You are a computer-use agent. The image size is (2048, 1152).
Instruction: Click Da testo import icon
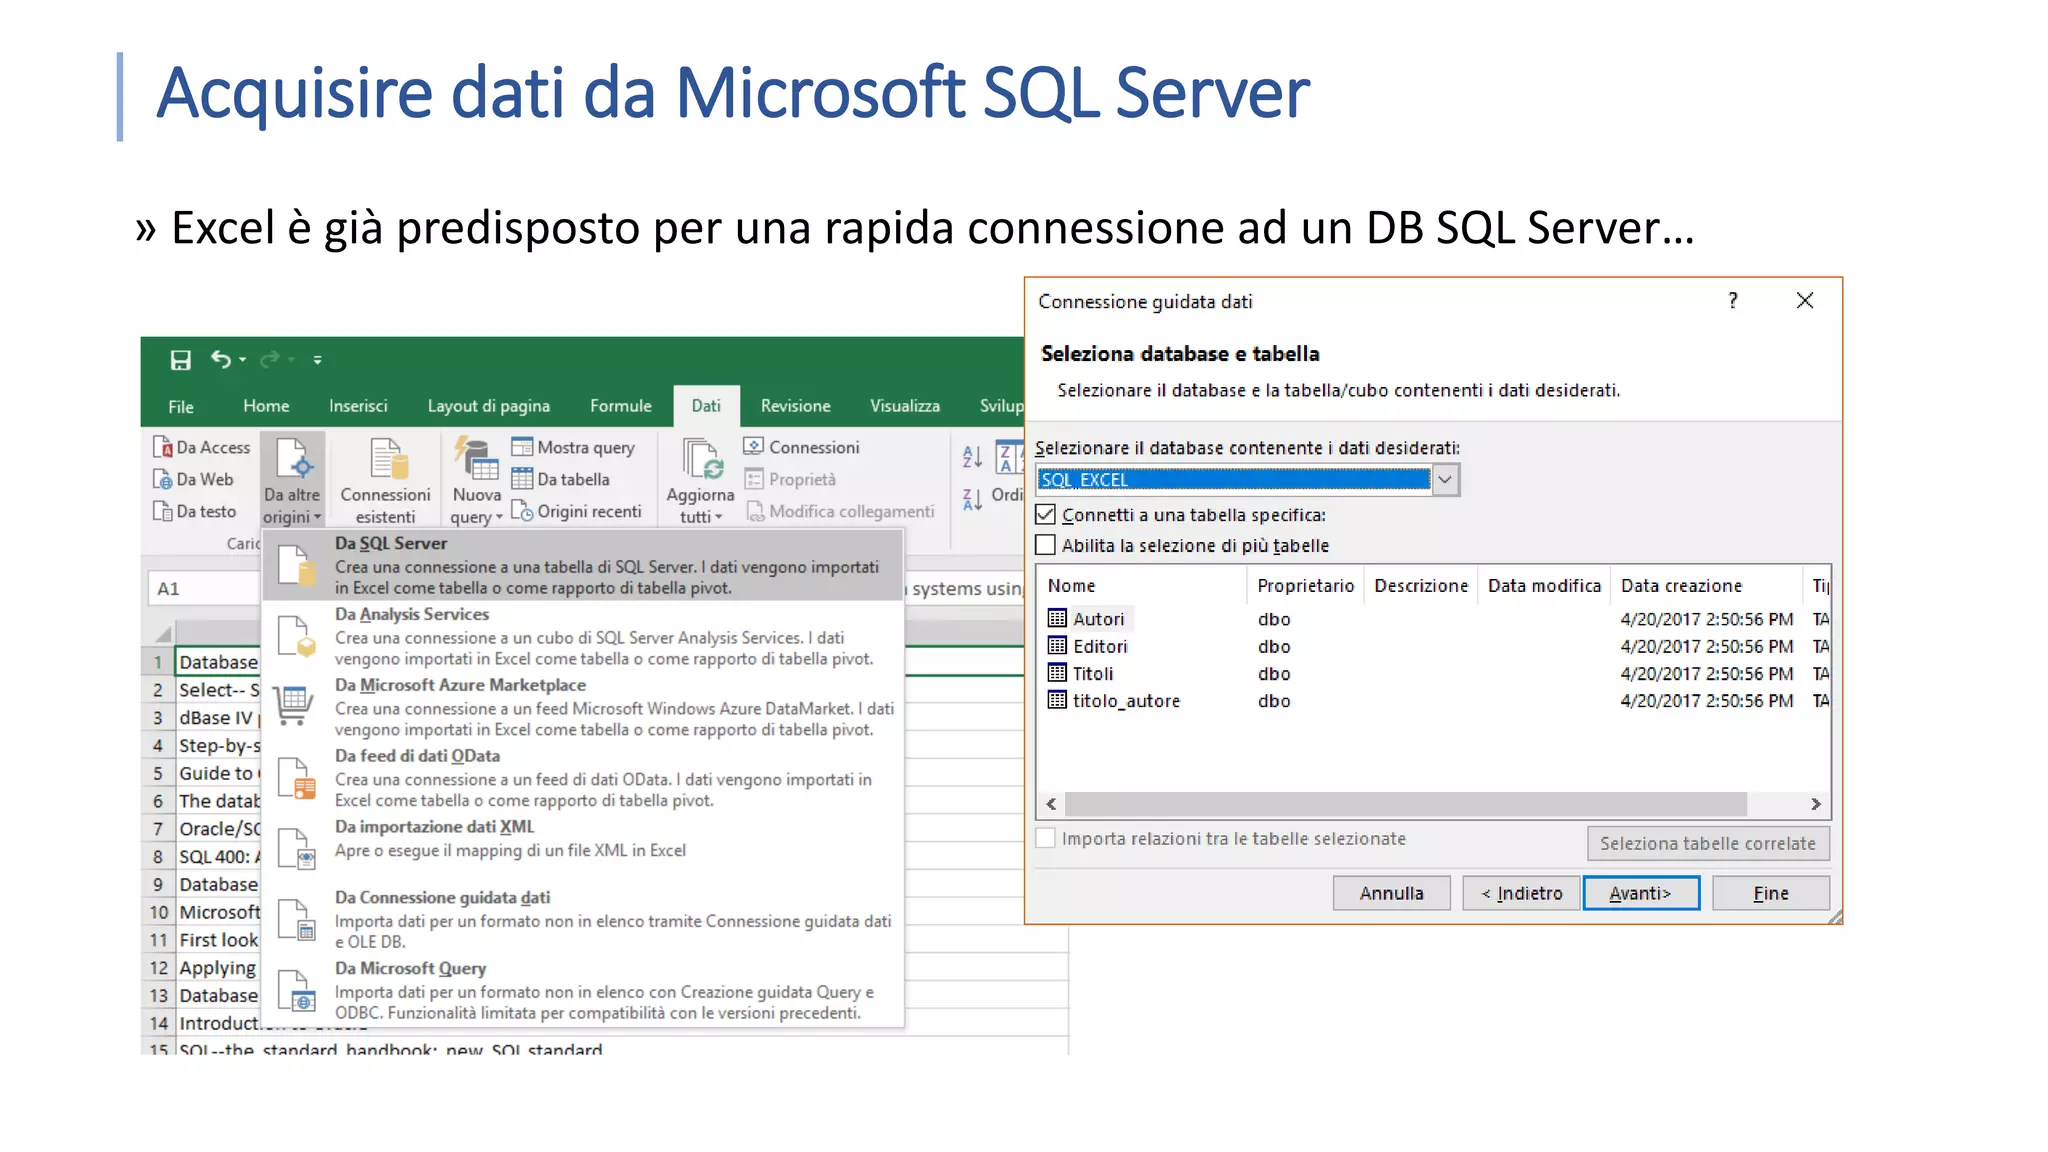pos(163,511)
